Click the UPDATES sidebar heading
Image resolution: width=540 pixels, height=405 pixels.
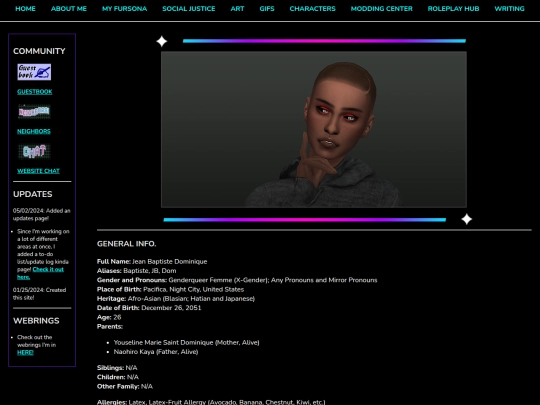tap(33, 194)
